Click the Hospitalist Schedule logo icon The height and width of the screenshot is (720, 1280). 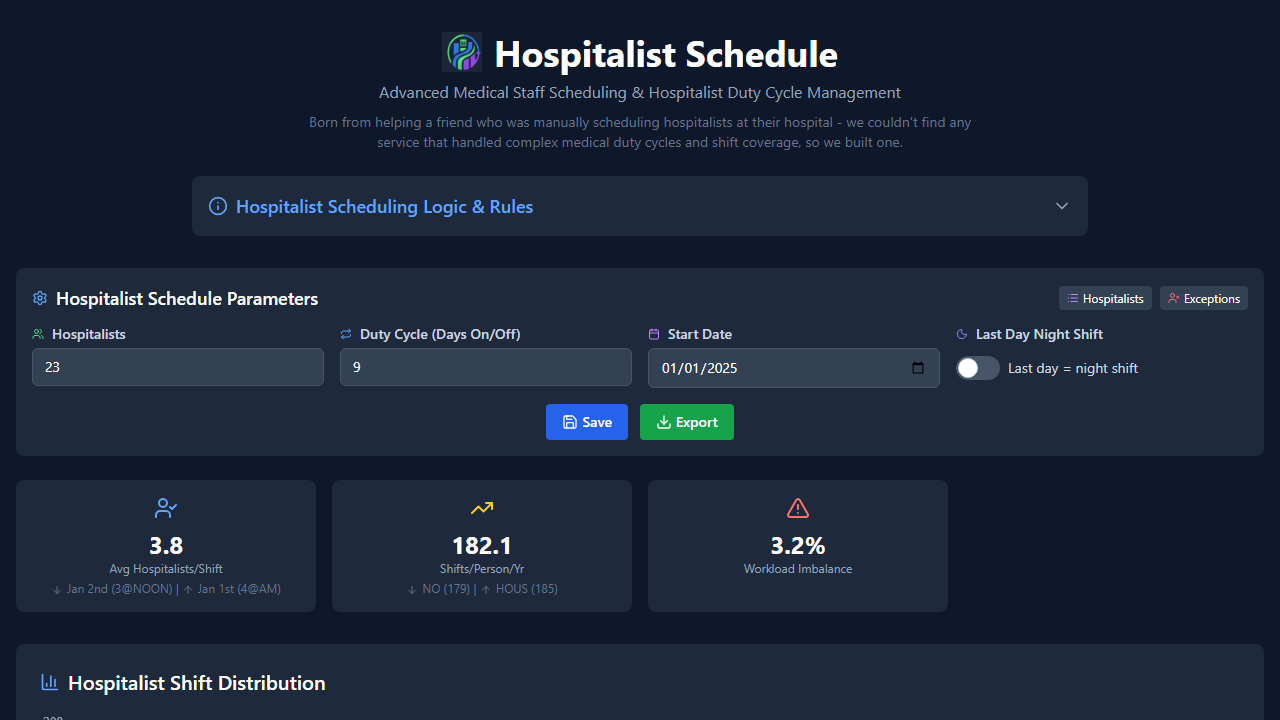[462, 53]
